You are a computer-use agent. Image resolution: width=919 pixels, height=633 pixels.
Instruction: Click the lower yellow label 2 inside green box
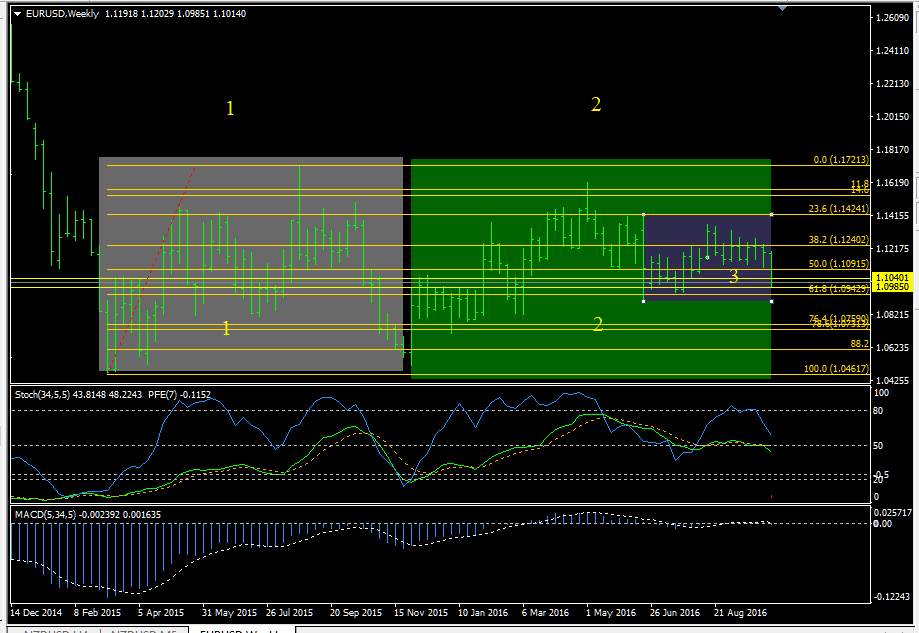597,324
